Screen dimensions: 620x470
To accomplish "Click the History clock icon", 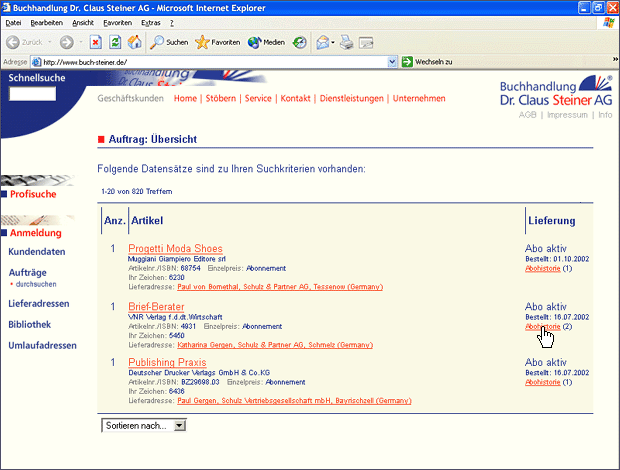I will tap(300, 42).
